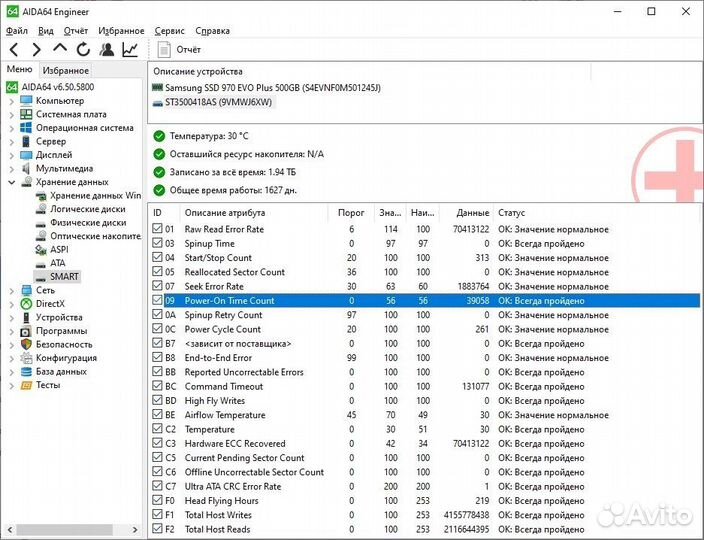The width and height of the screenshot is (704, 540).
Task: Toggle checkbox for 01 Raw Read Error Rate
Action: pyautogui.click(x=157, y=228)
